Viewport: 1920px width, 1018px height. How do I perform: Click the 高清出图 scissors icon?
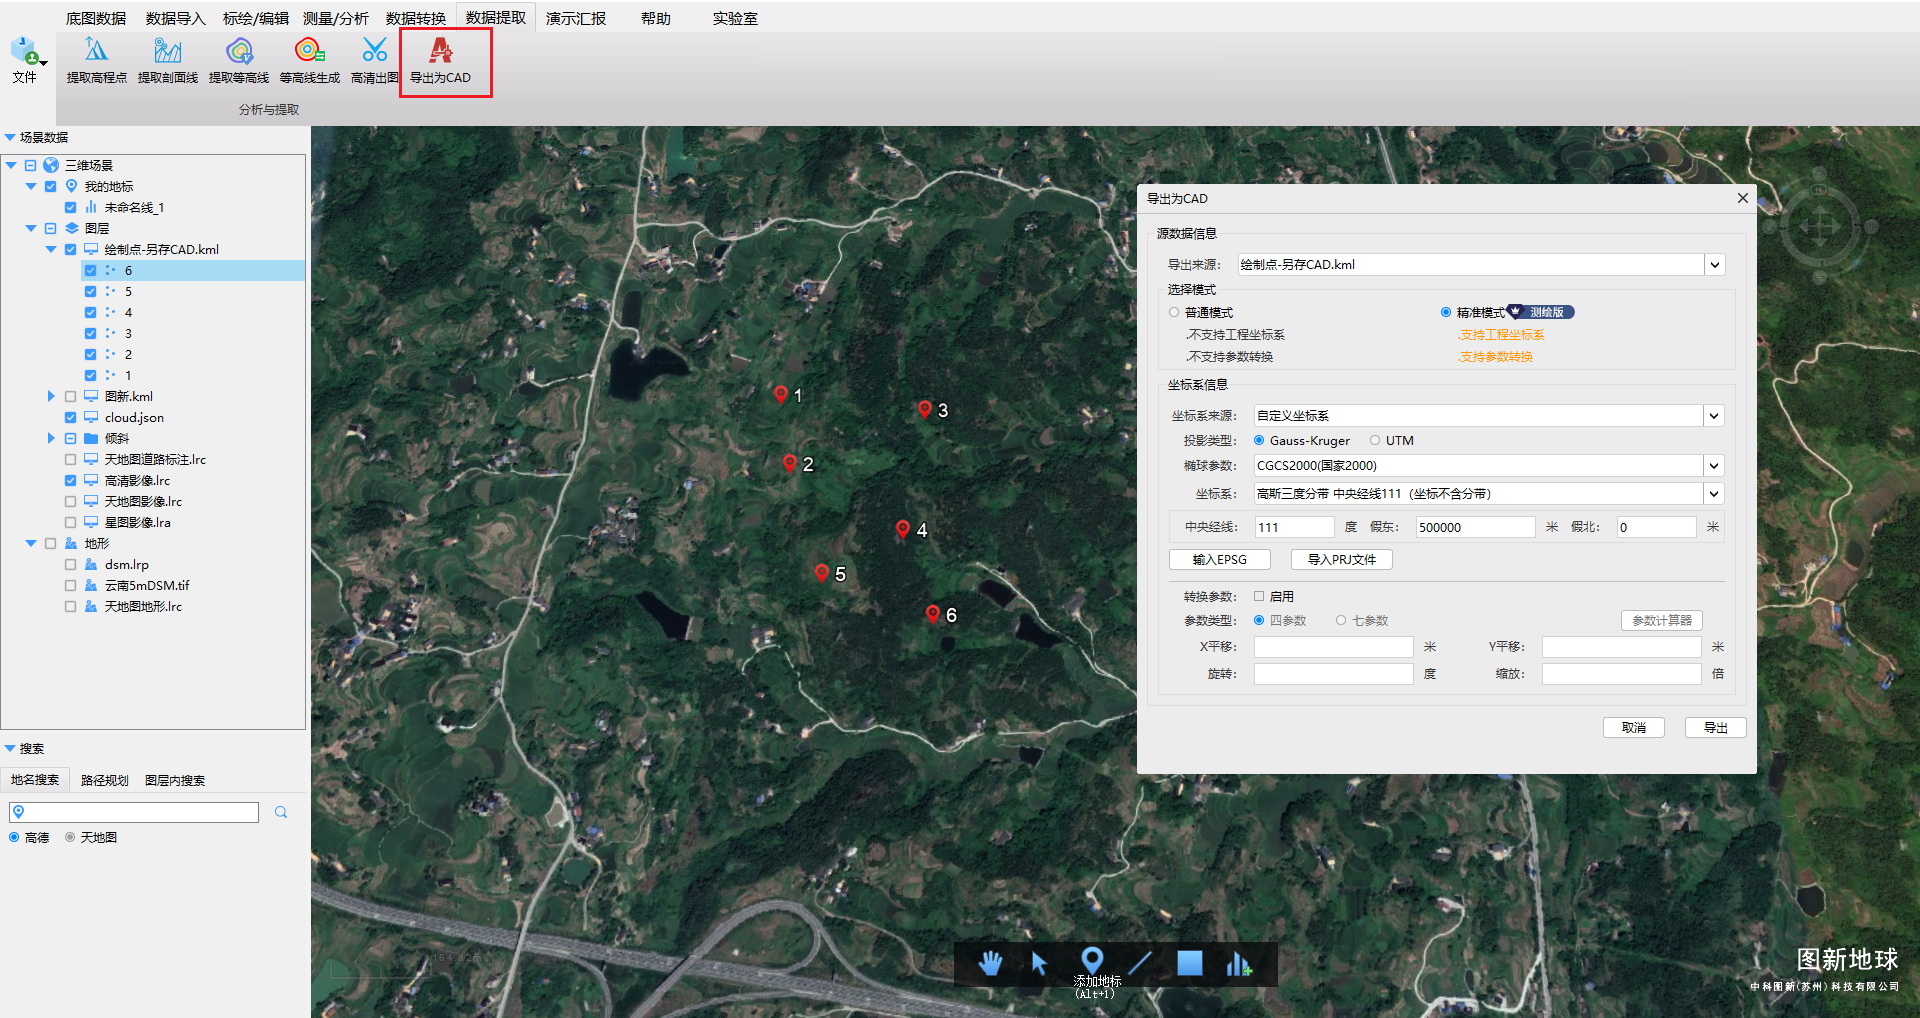[374, 51]
